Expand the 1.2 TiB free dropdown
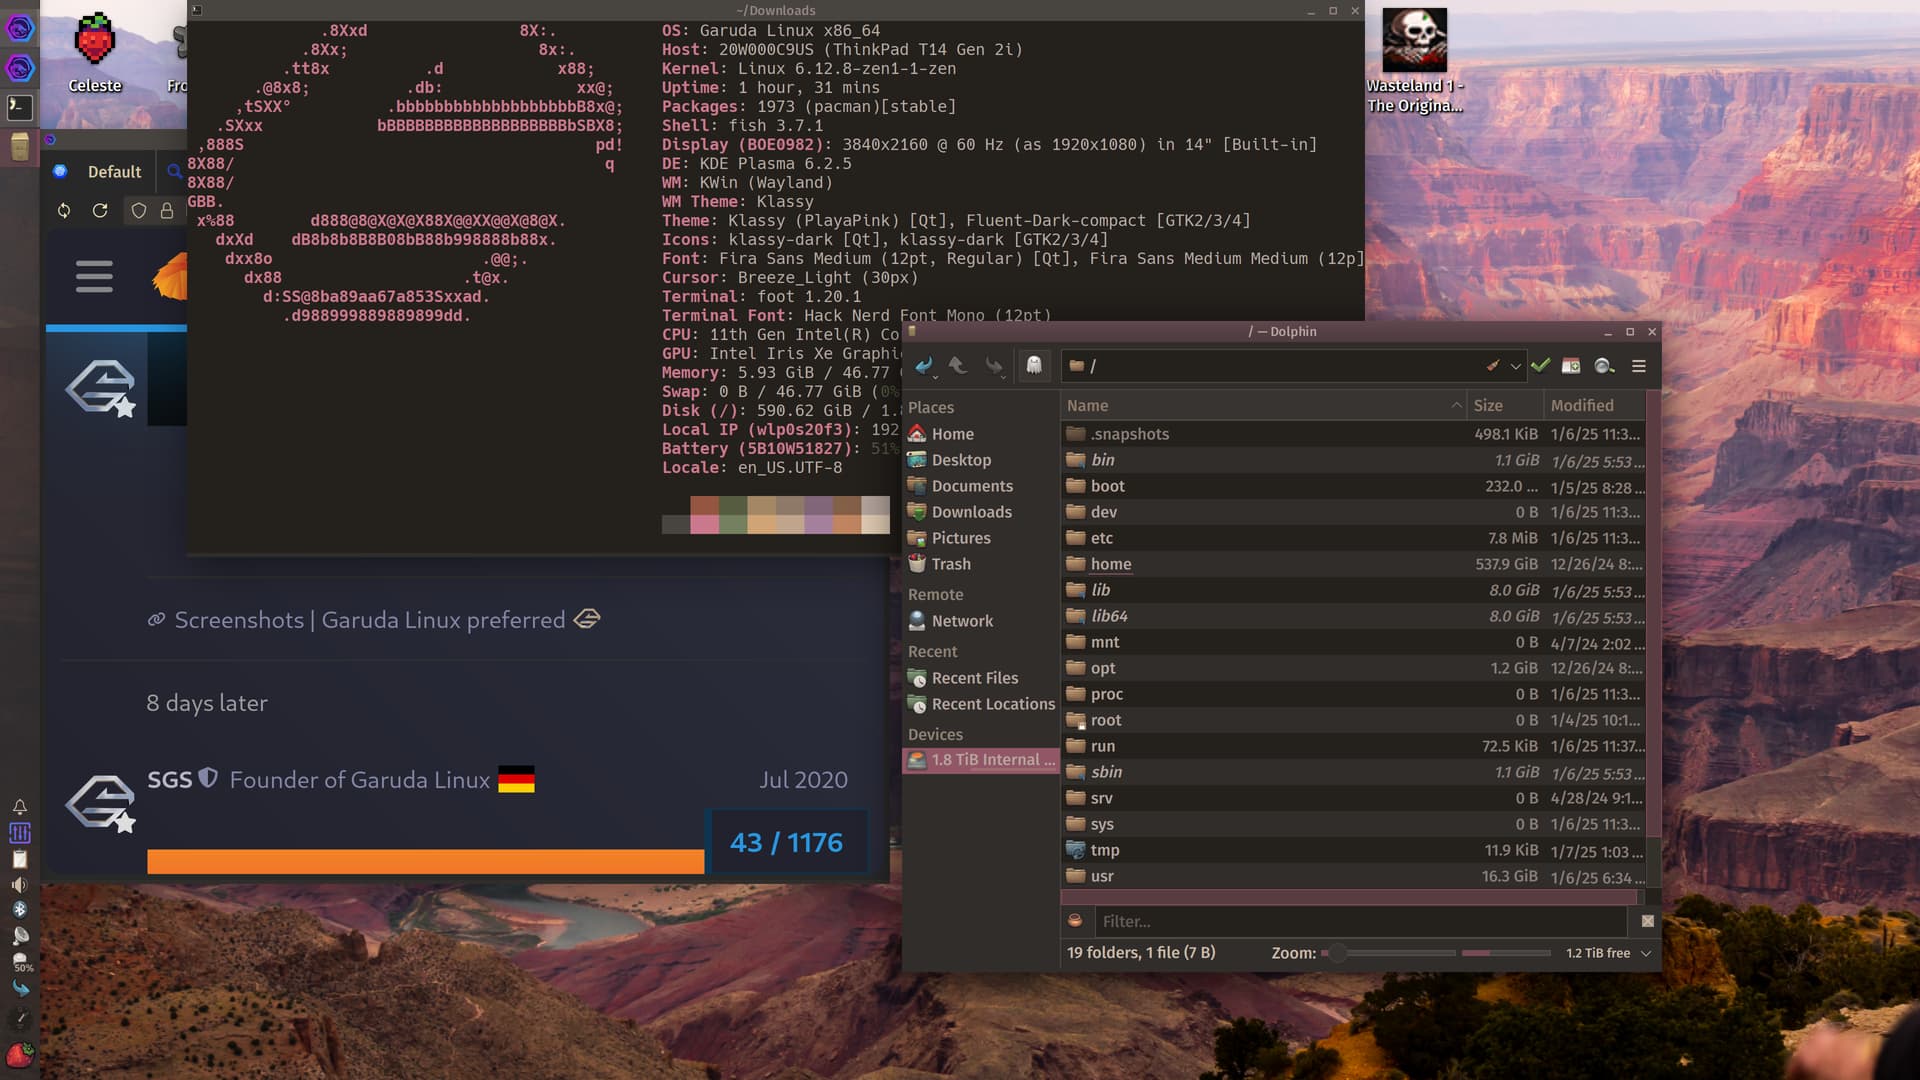Screen dimensions: 1920x1080 [1645, 953]
